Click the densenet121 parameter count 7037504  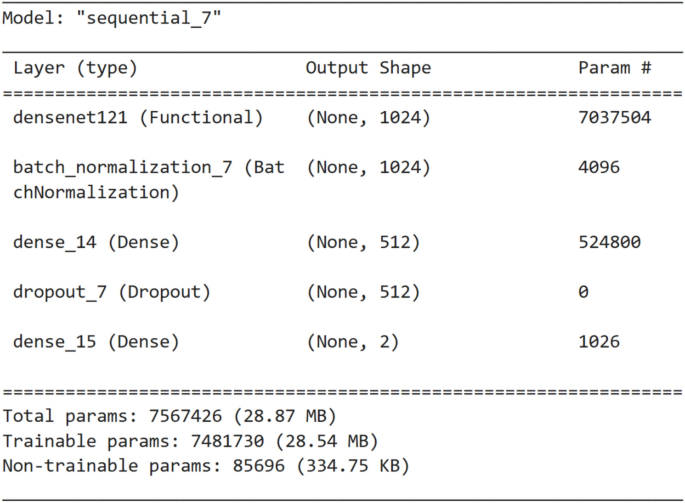click(x=615, y=118)
